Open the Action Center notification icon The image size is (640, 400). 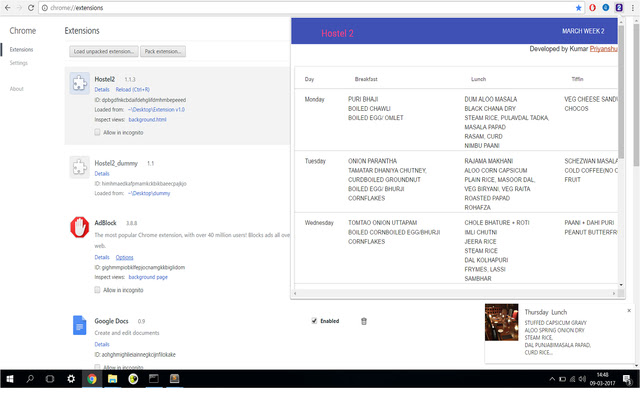point(627,380)
